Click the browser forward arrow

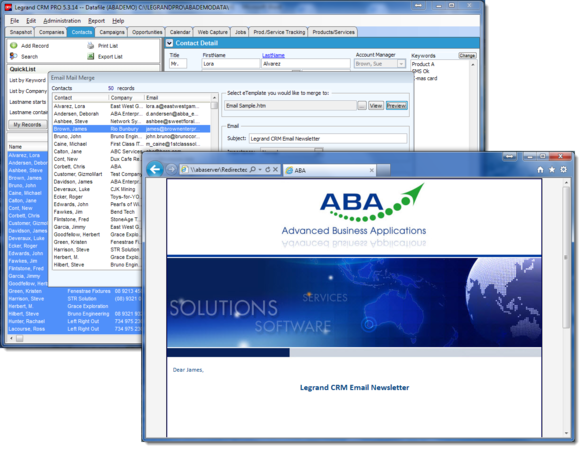(x=171, y=170)
